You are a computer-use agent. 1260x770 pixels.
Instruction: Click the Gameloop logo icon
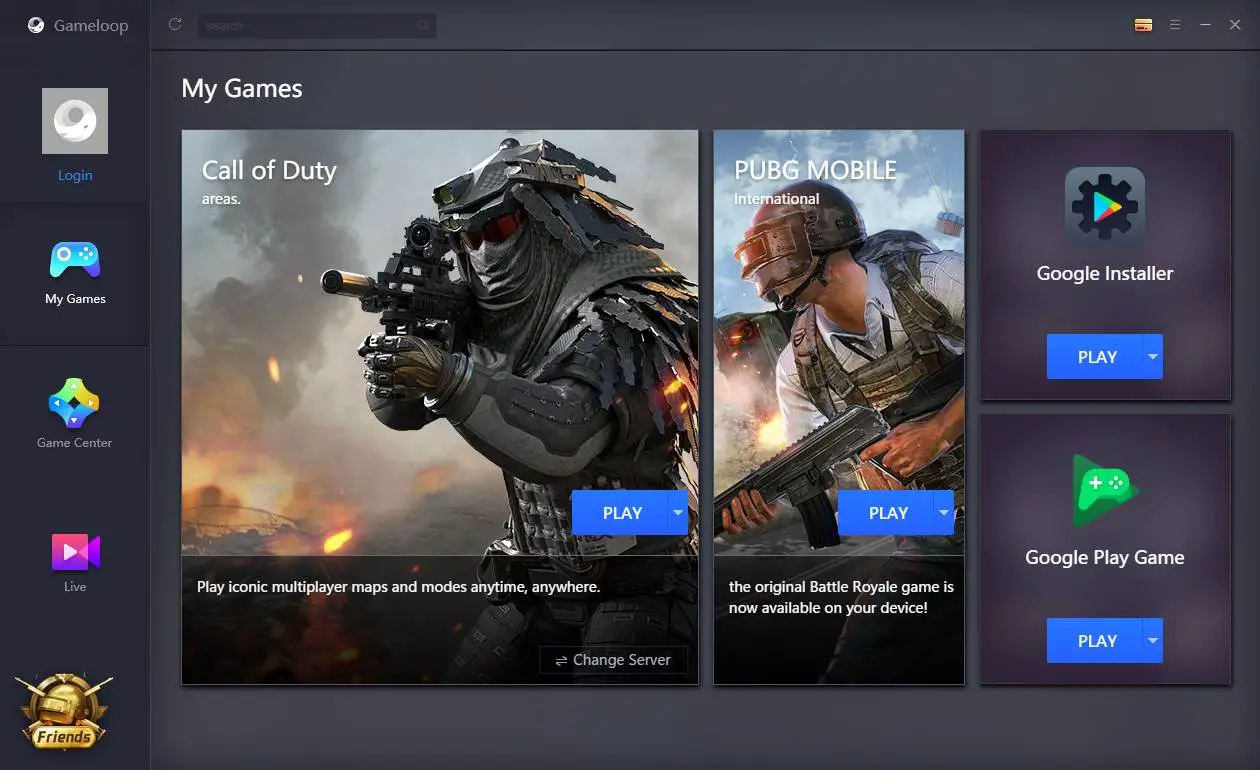coord(36,26)
